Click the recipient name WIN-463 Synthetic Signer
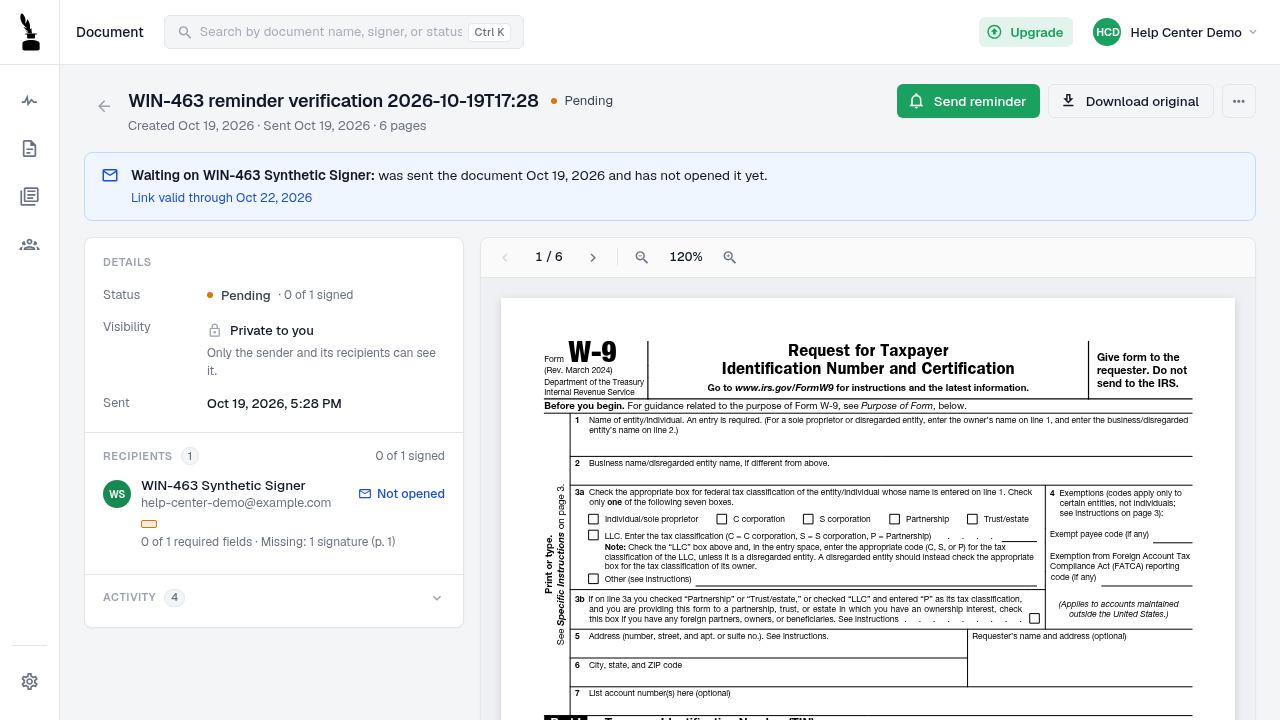The image size is (1280, 720). tap(223, 485)
